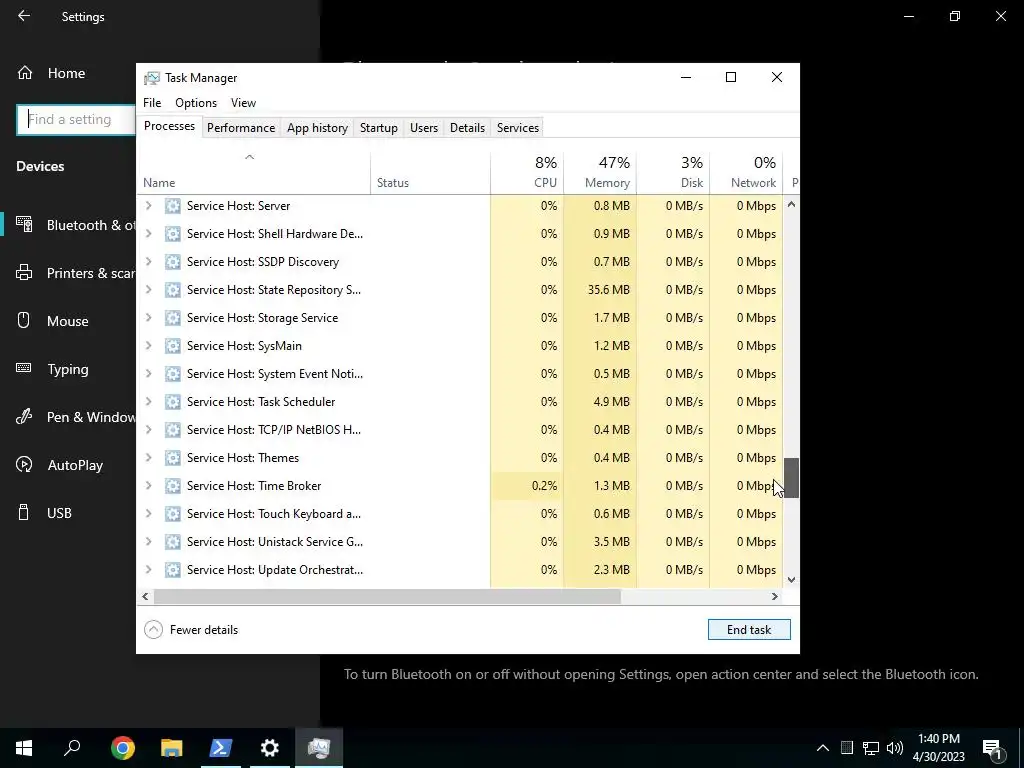Click the gear icon of Service Host: Update Orchestrator
Image resolution: width=1024 pixels, height=768 pixels.
click(x=172, y=570)
